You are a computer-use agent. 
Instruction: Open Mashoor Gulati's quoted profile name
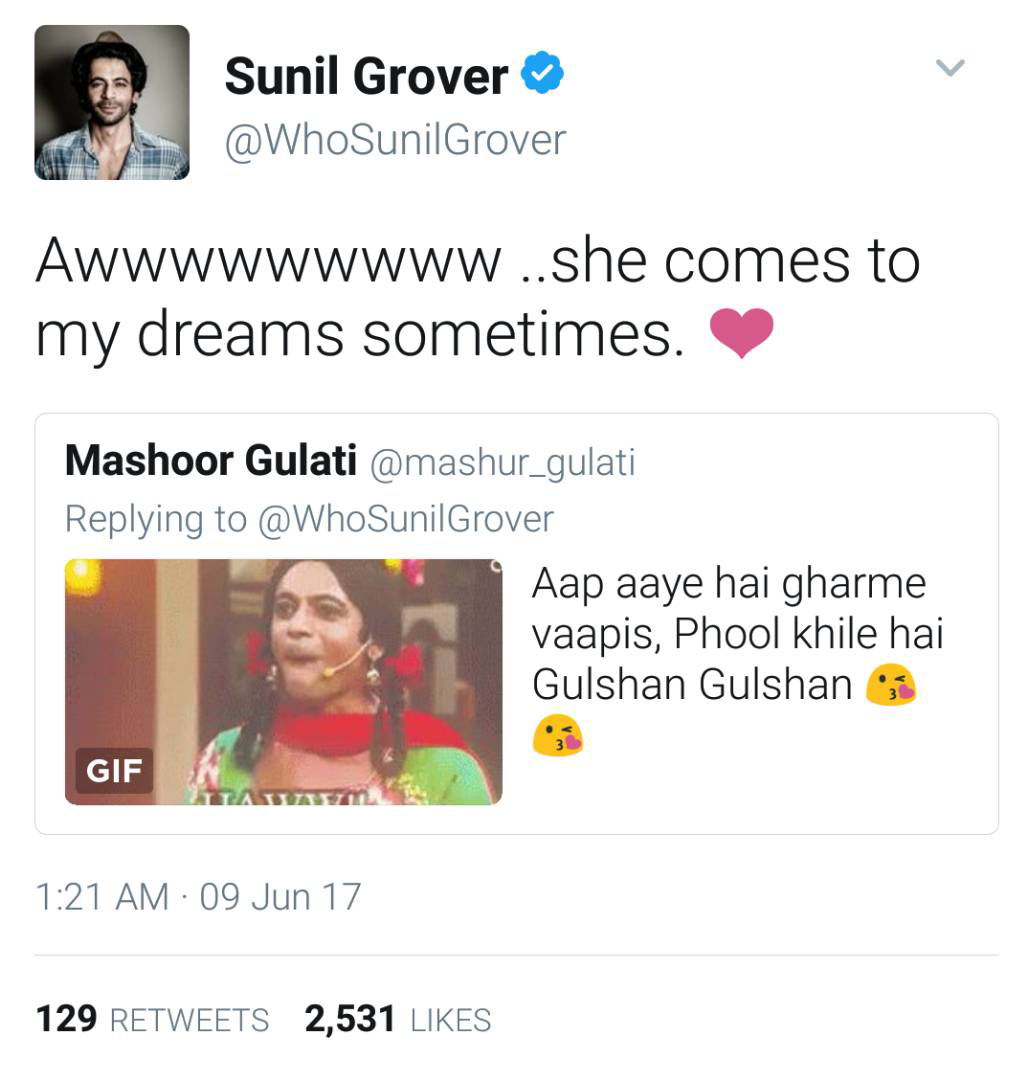point(211,460)
